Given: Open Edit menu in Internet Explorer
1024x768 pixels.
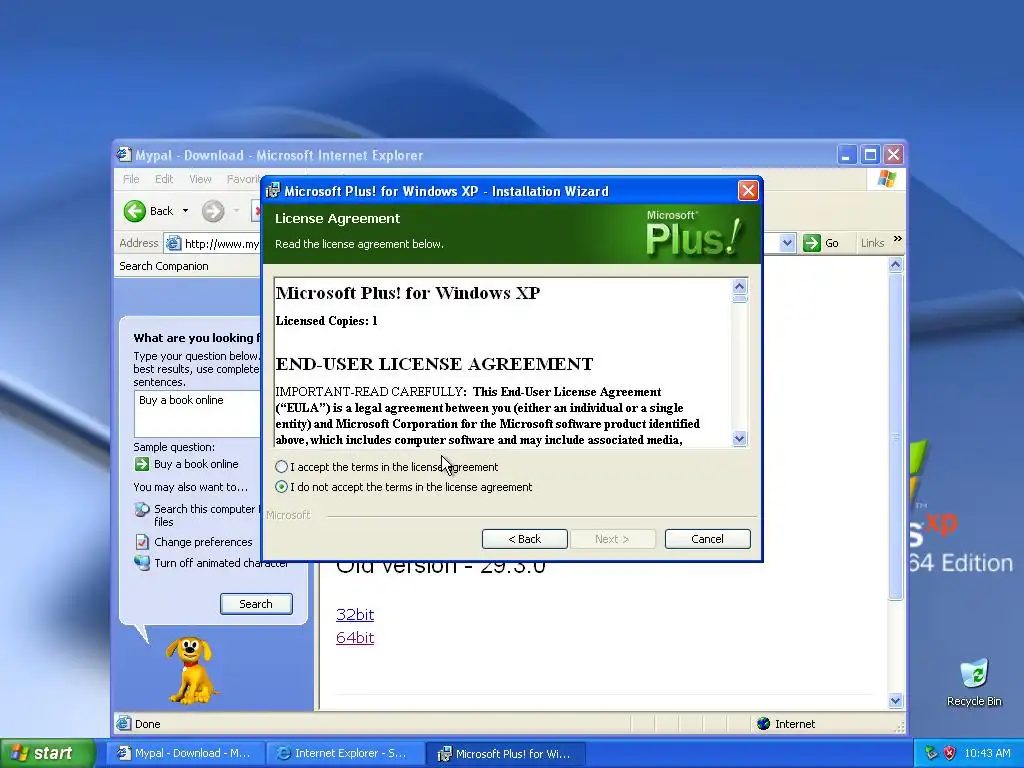Looking at the screenshot, I should pyautogui.click(x=164, y=179).
